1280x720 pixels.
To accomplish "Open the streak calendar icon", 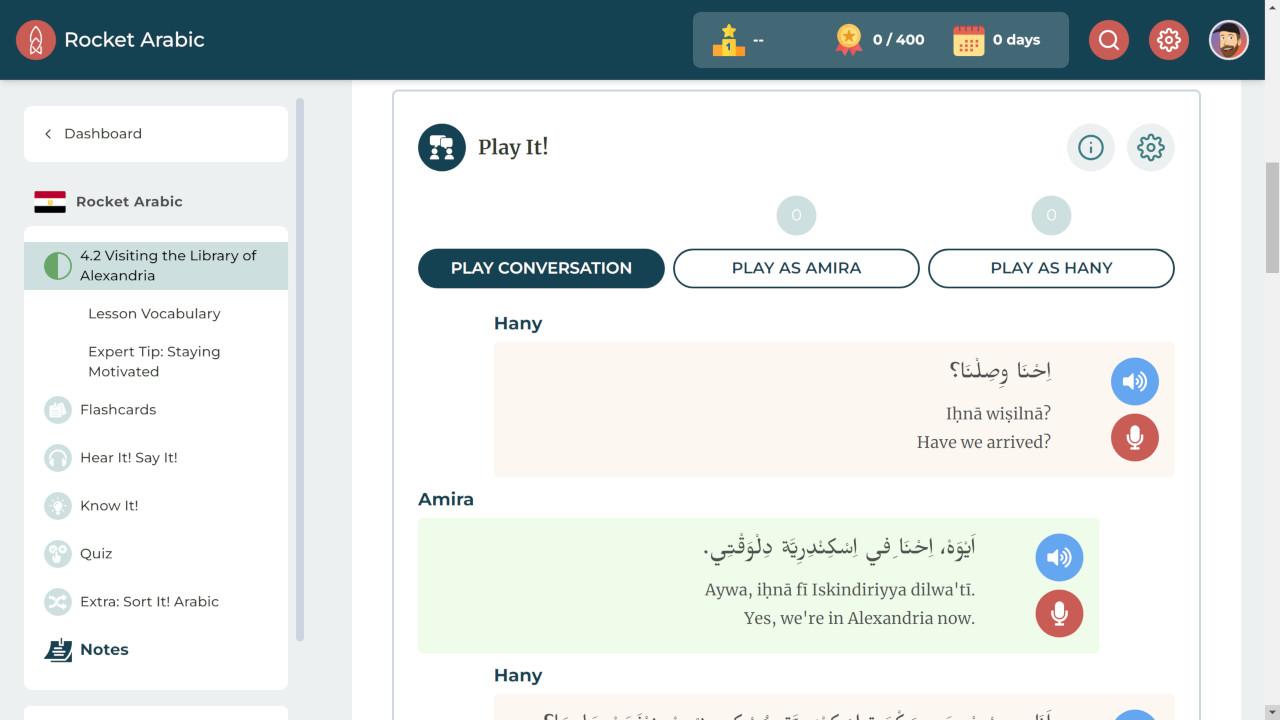I will point(968,40).
